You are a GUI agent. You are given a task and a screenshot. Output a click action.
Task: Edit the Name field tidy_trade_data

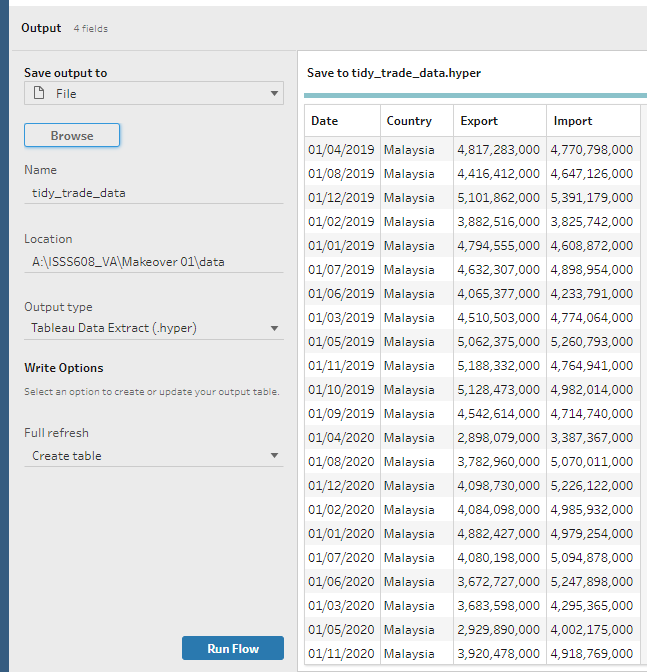point(153,193)
